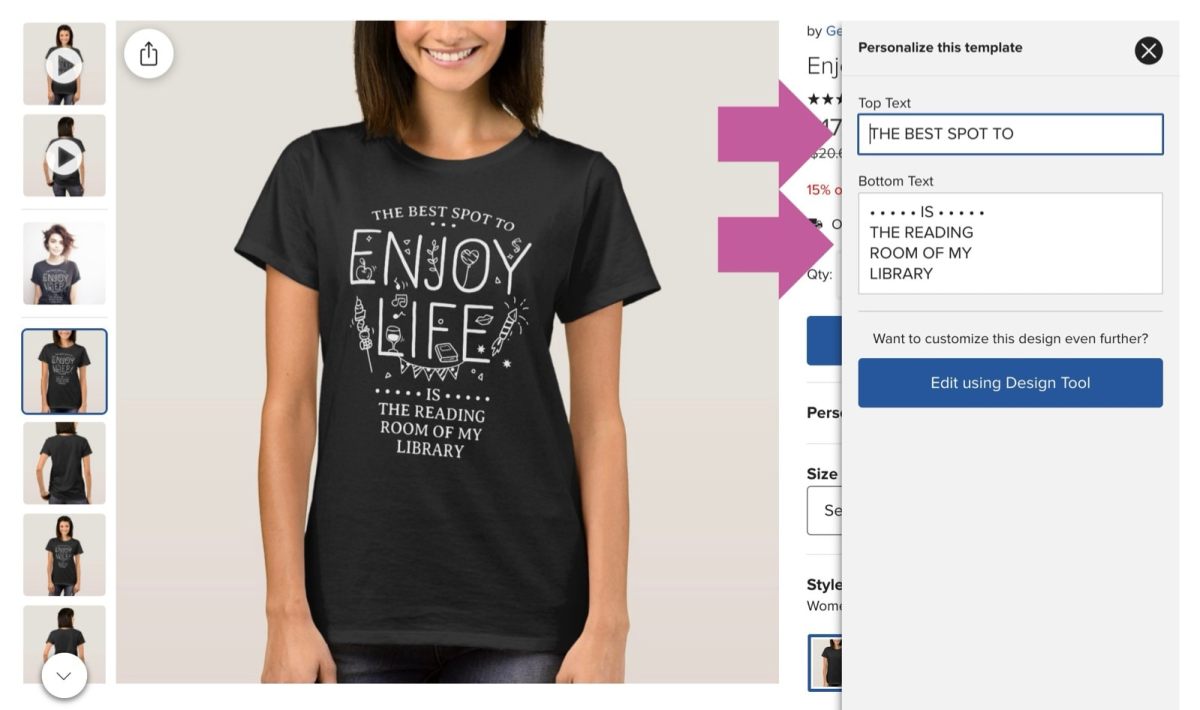Expand more thumbnails with down chevron
The width and height of the screenshot is (1200, 710).
coord(64,676)
